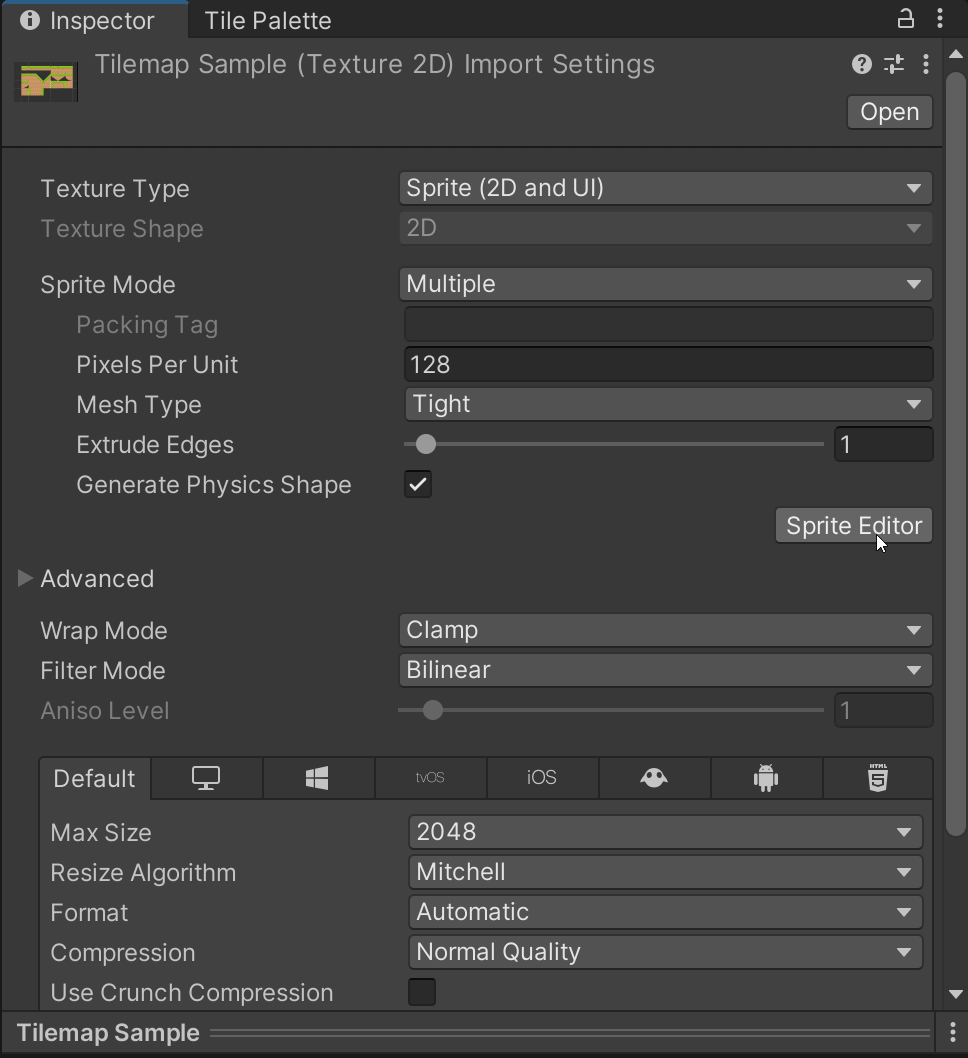Open the presets icon next to help
The height and width of the screenshot is (1058, 968).
pyautogui.click(x=893, y=64)
